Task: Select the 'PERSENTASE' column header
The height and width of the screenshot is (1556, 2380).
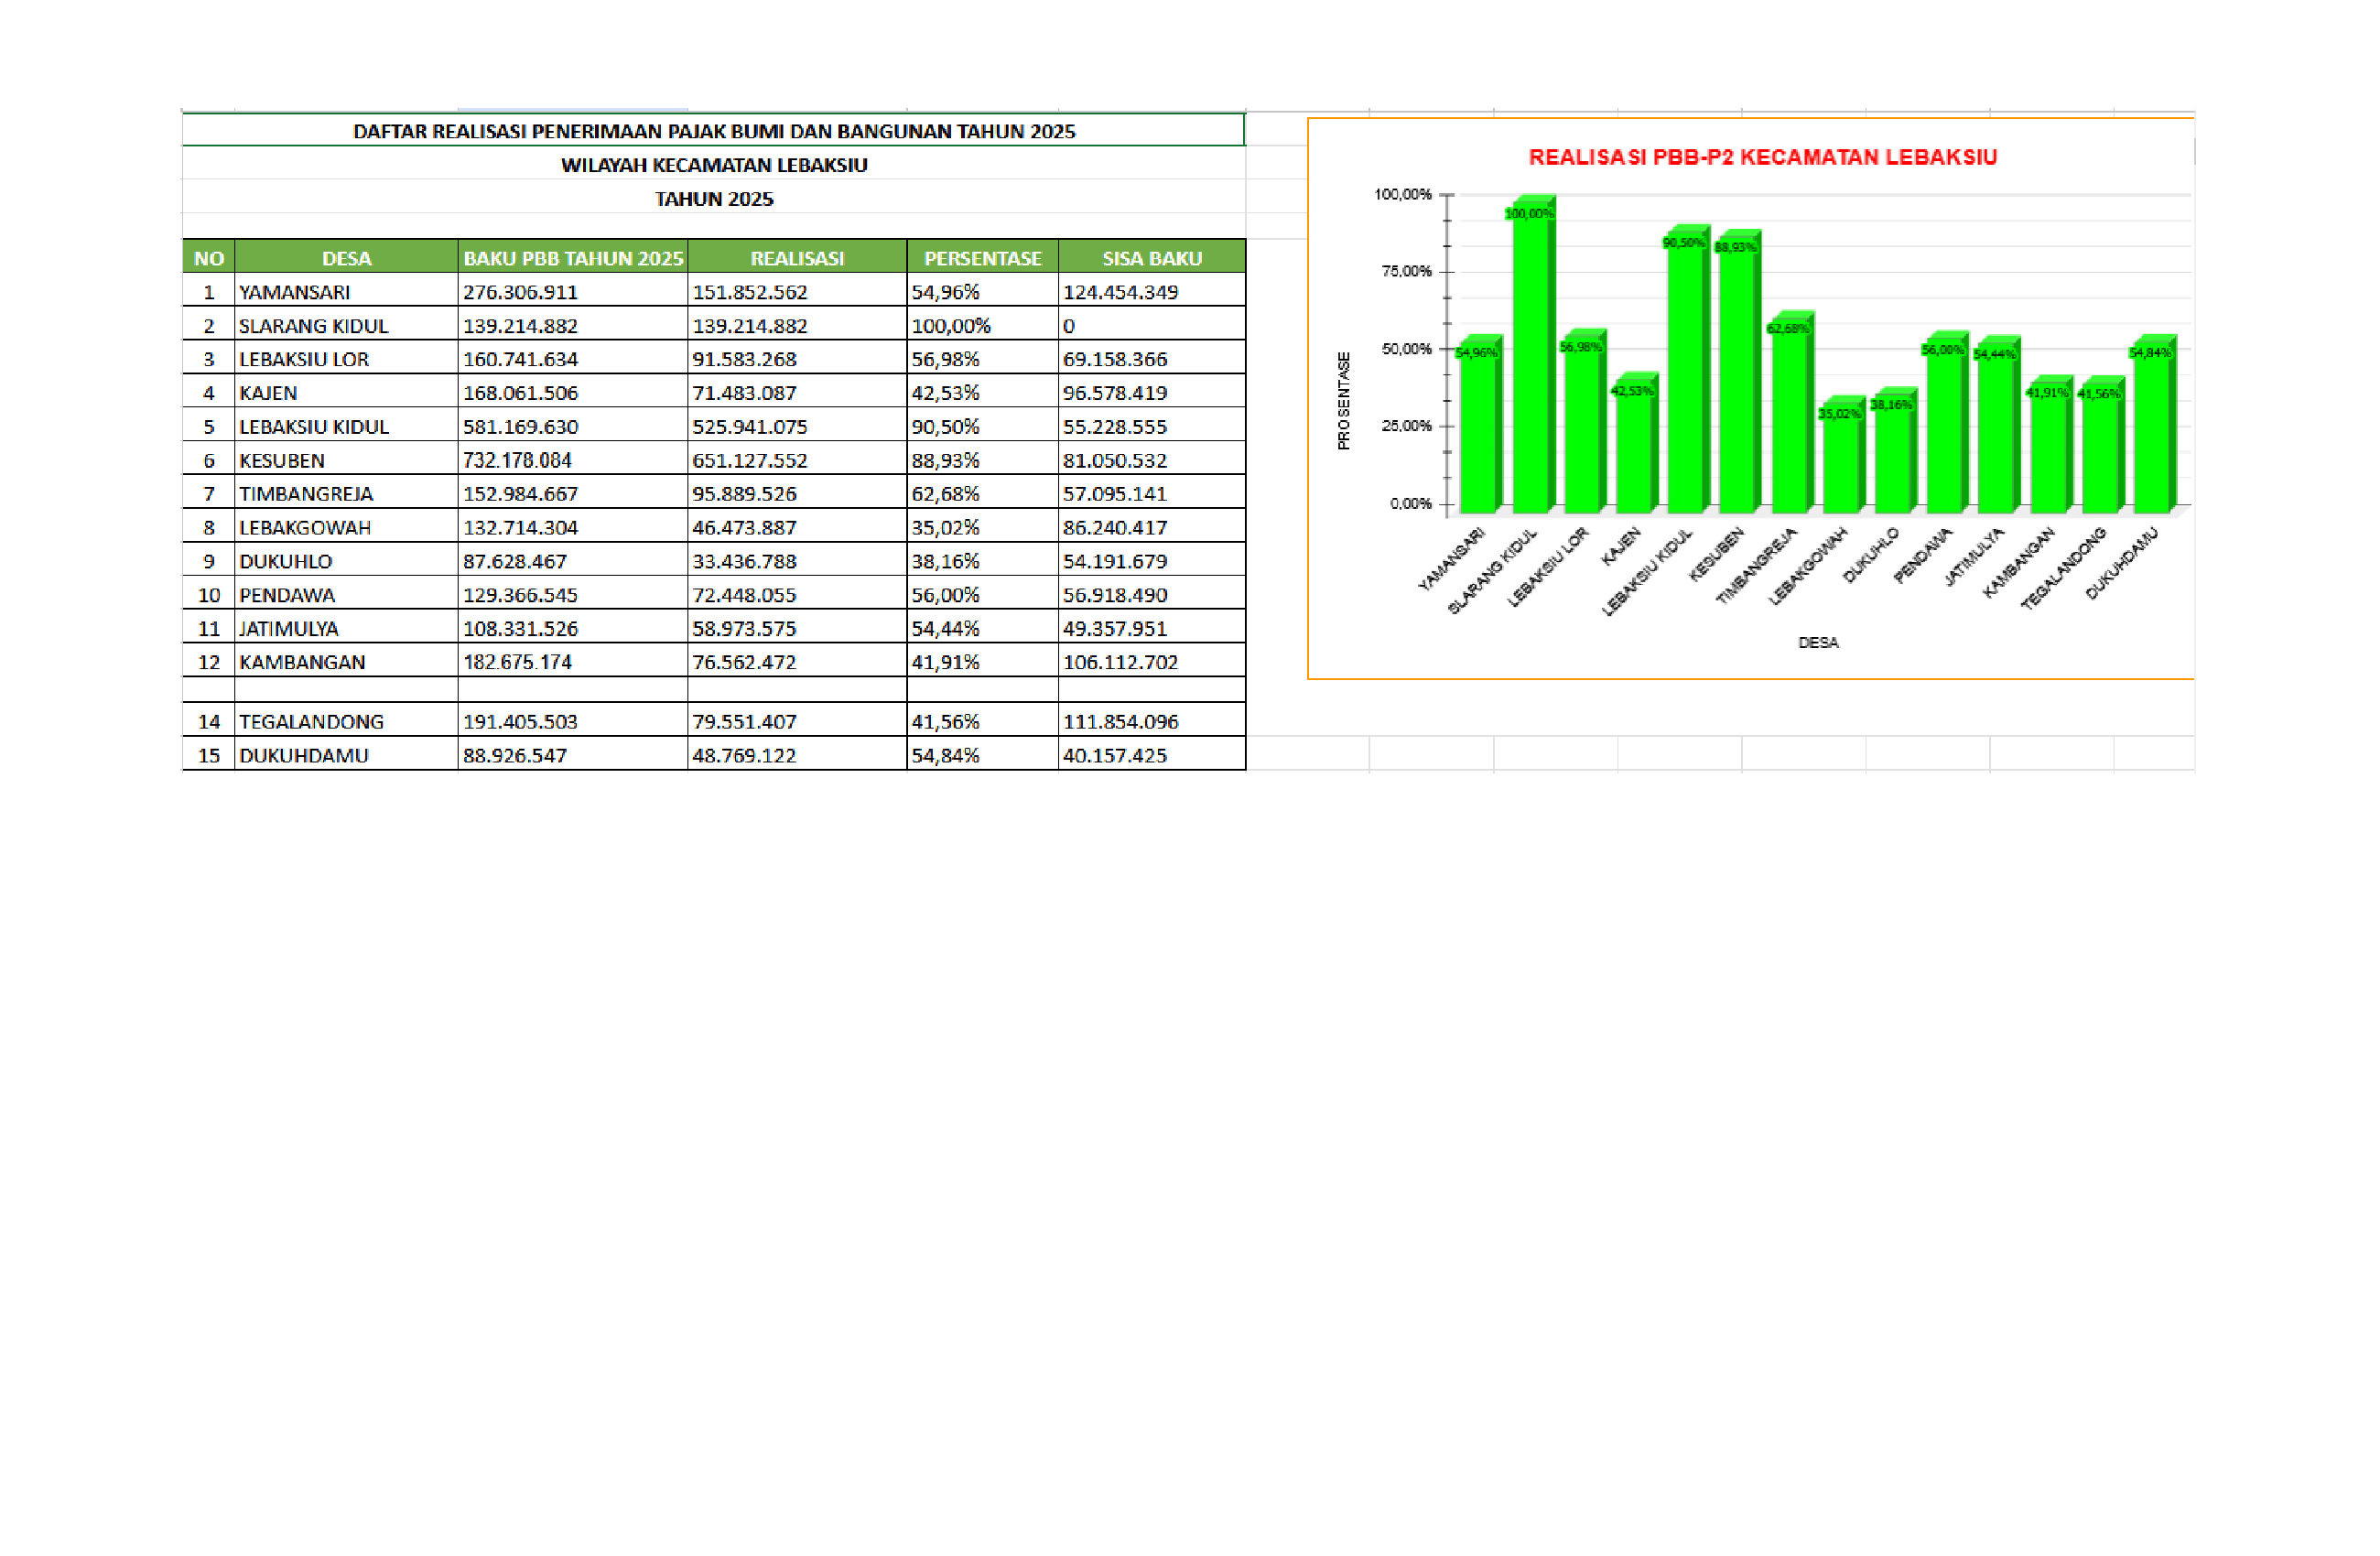Action: point(982,257)
